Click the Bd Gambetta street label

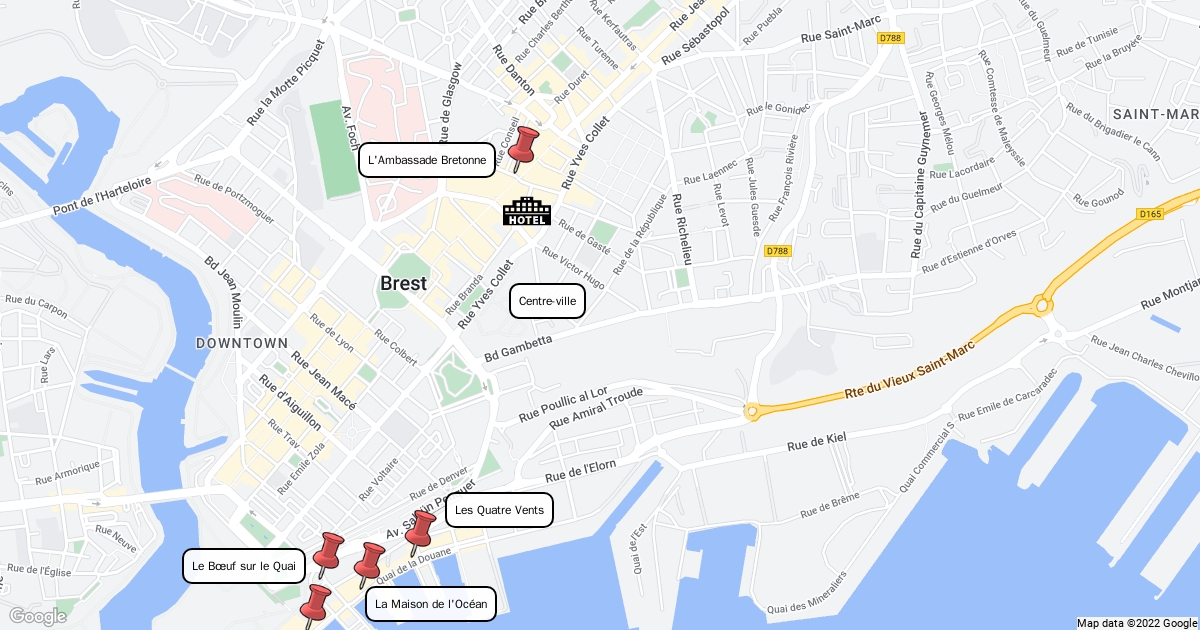pyautogui.click(x=518, y=349)
